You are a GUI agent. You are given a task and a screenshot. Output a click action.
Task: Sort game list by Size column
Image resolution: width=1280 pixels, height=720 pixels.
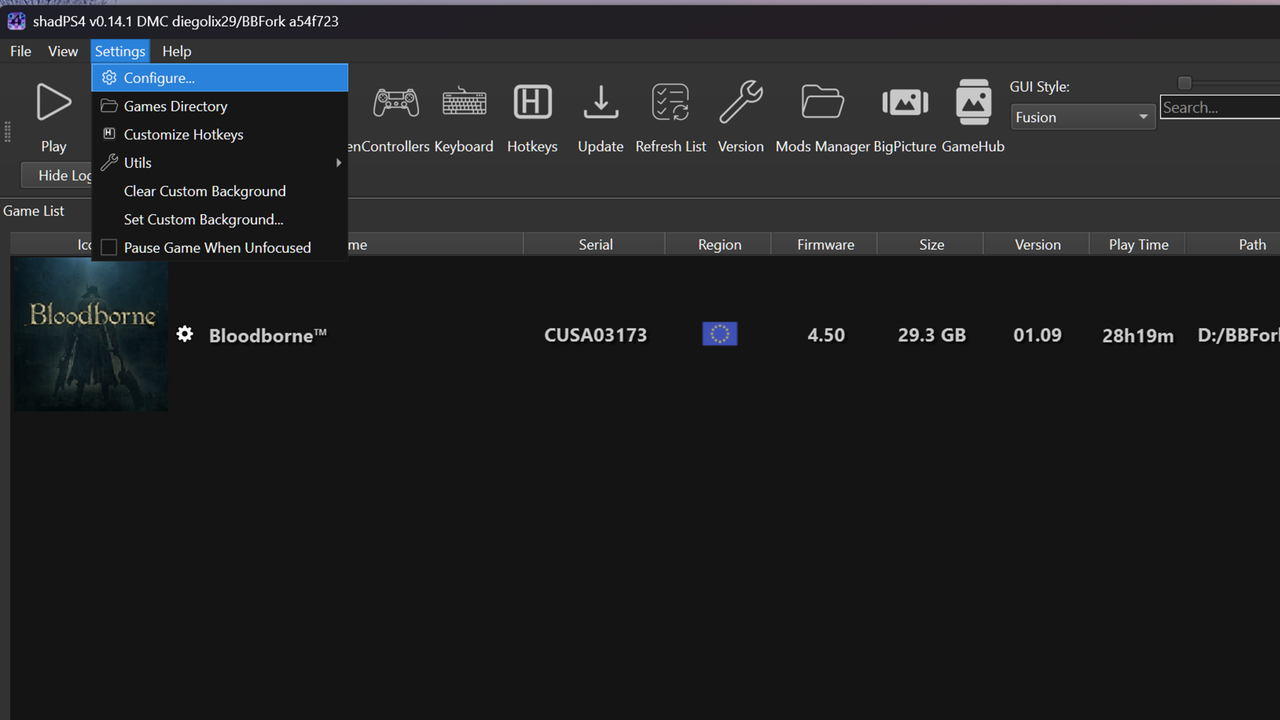[931, 245]
